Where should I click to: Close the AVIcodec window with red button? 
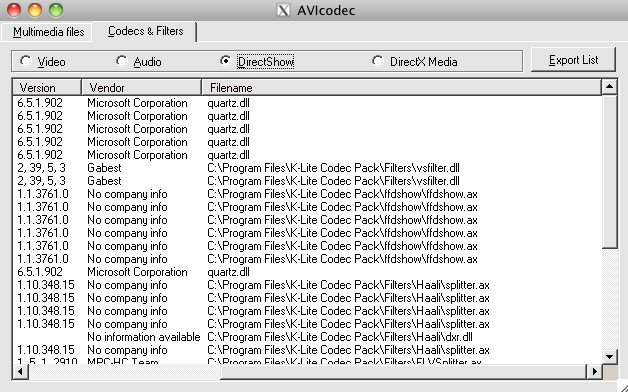click(14, 10)
